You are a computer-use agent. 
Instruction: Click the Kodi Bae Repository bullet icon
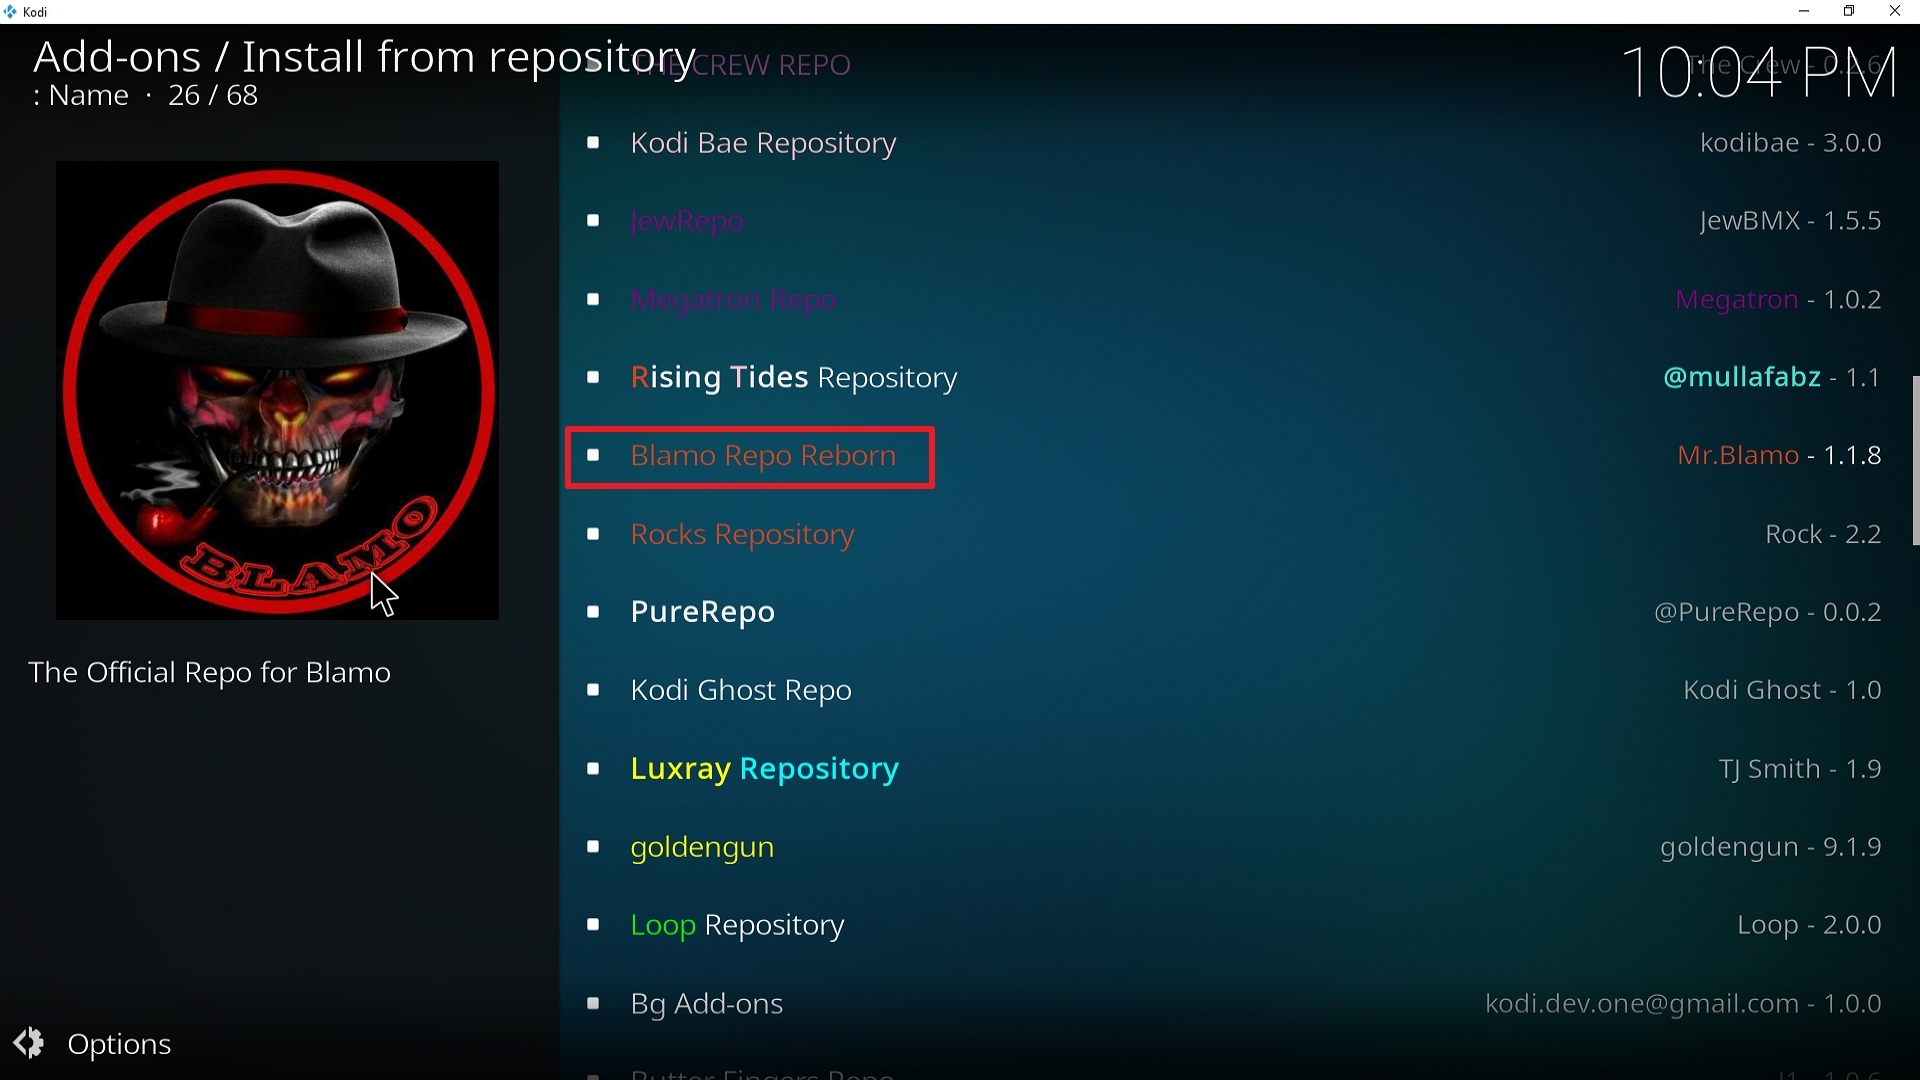click(x=593, y=143)
